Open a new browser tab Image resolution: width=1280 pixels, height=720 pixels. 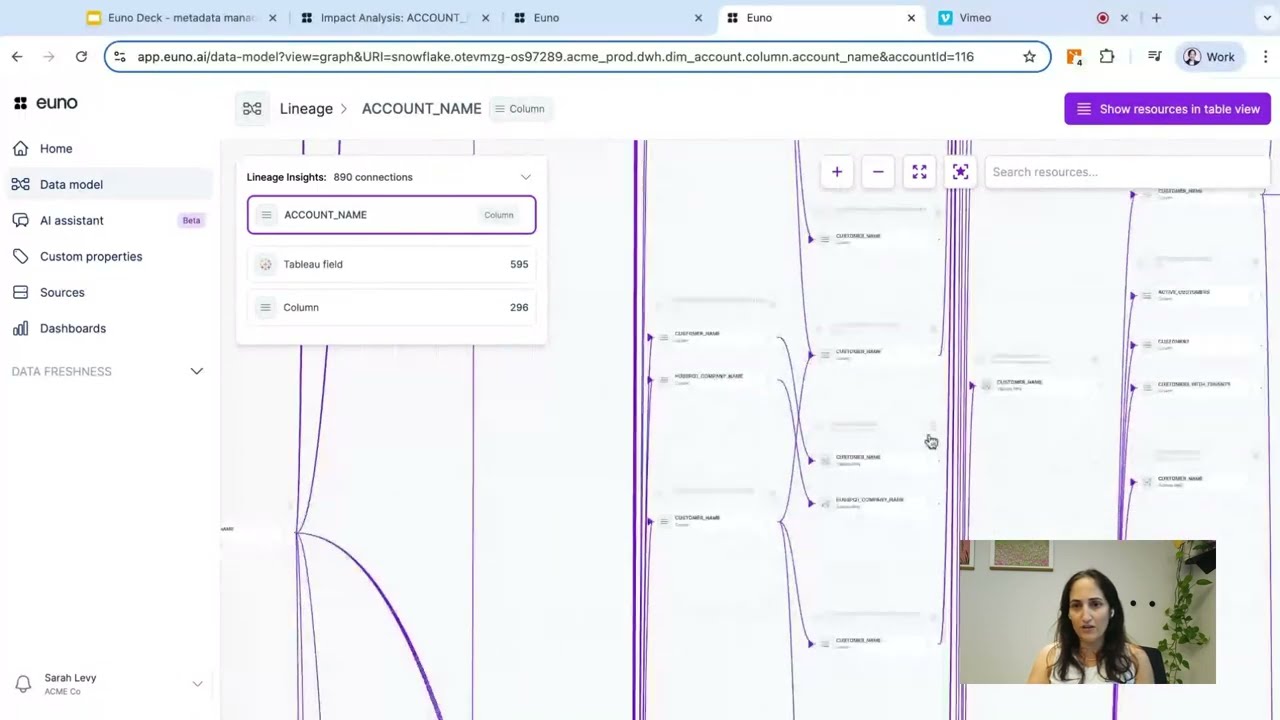(1156, 18)
